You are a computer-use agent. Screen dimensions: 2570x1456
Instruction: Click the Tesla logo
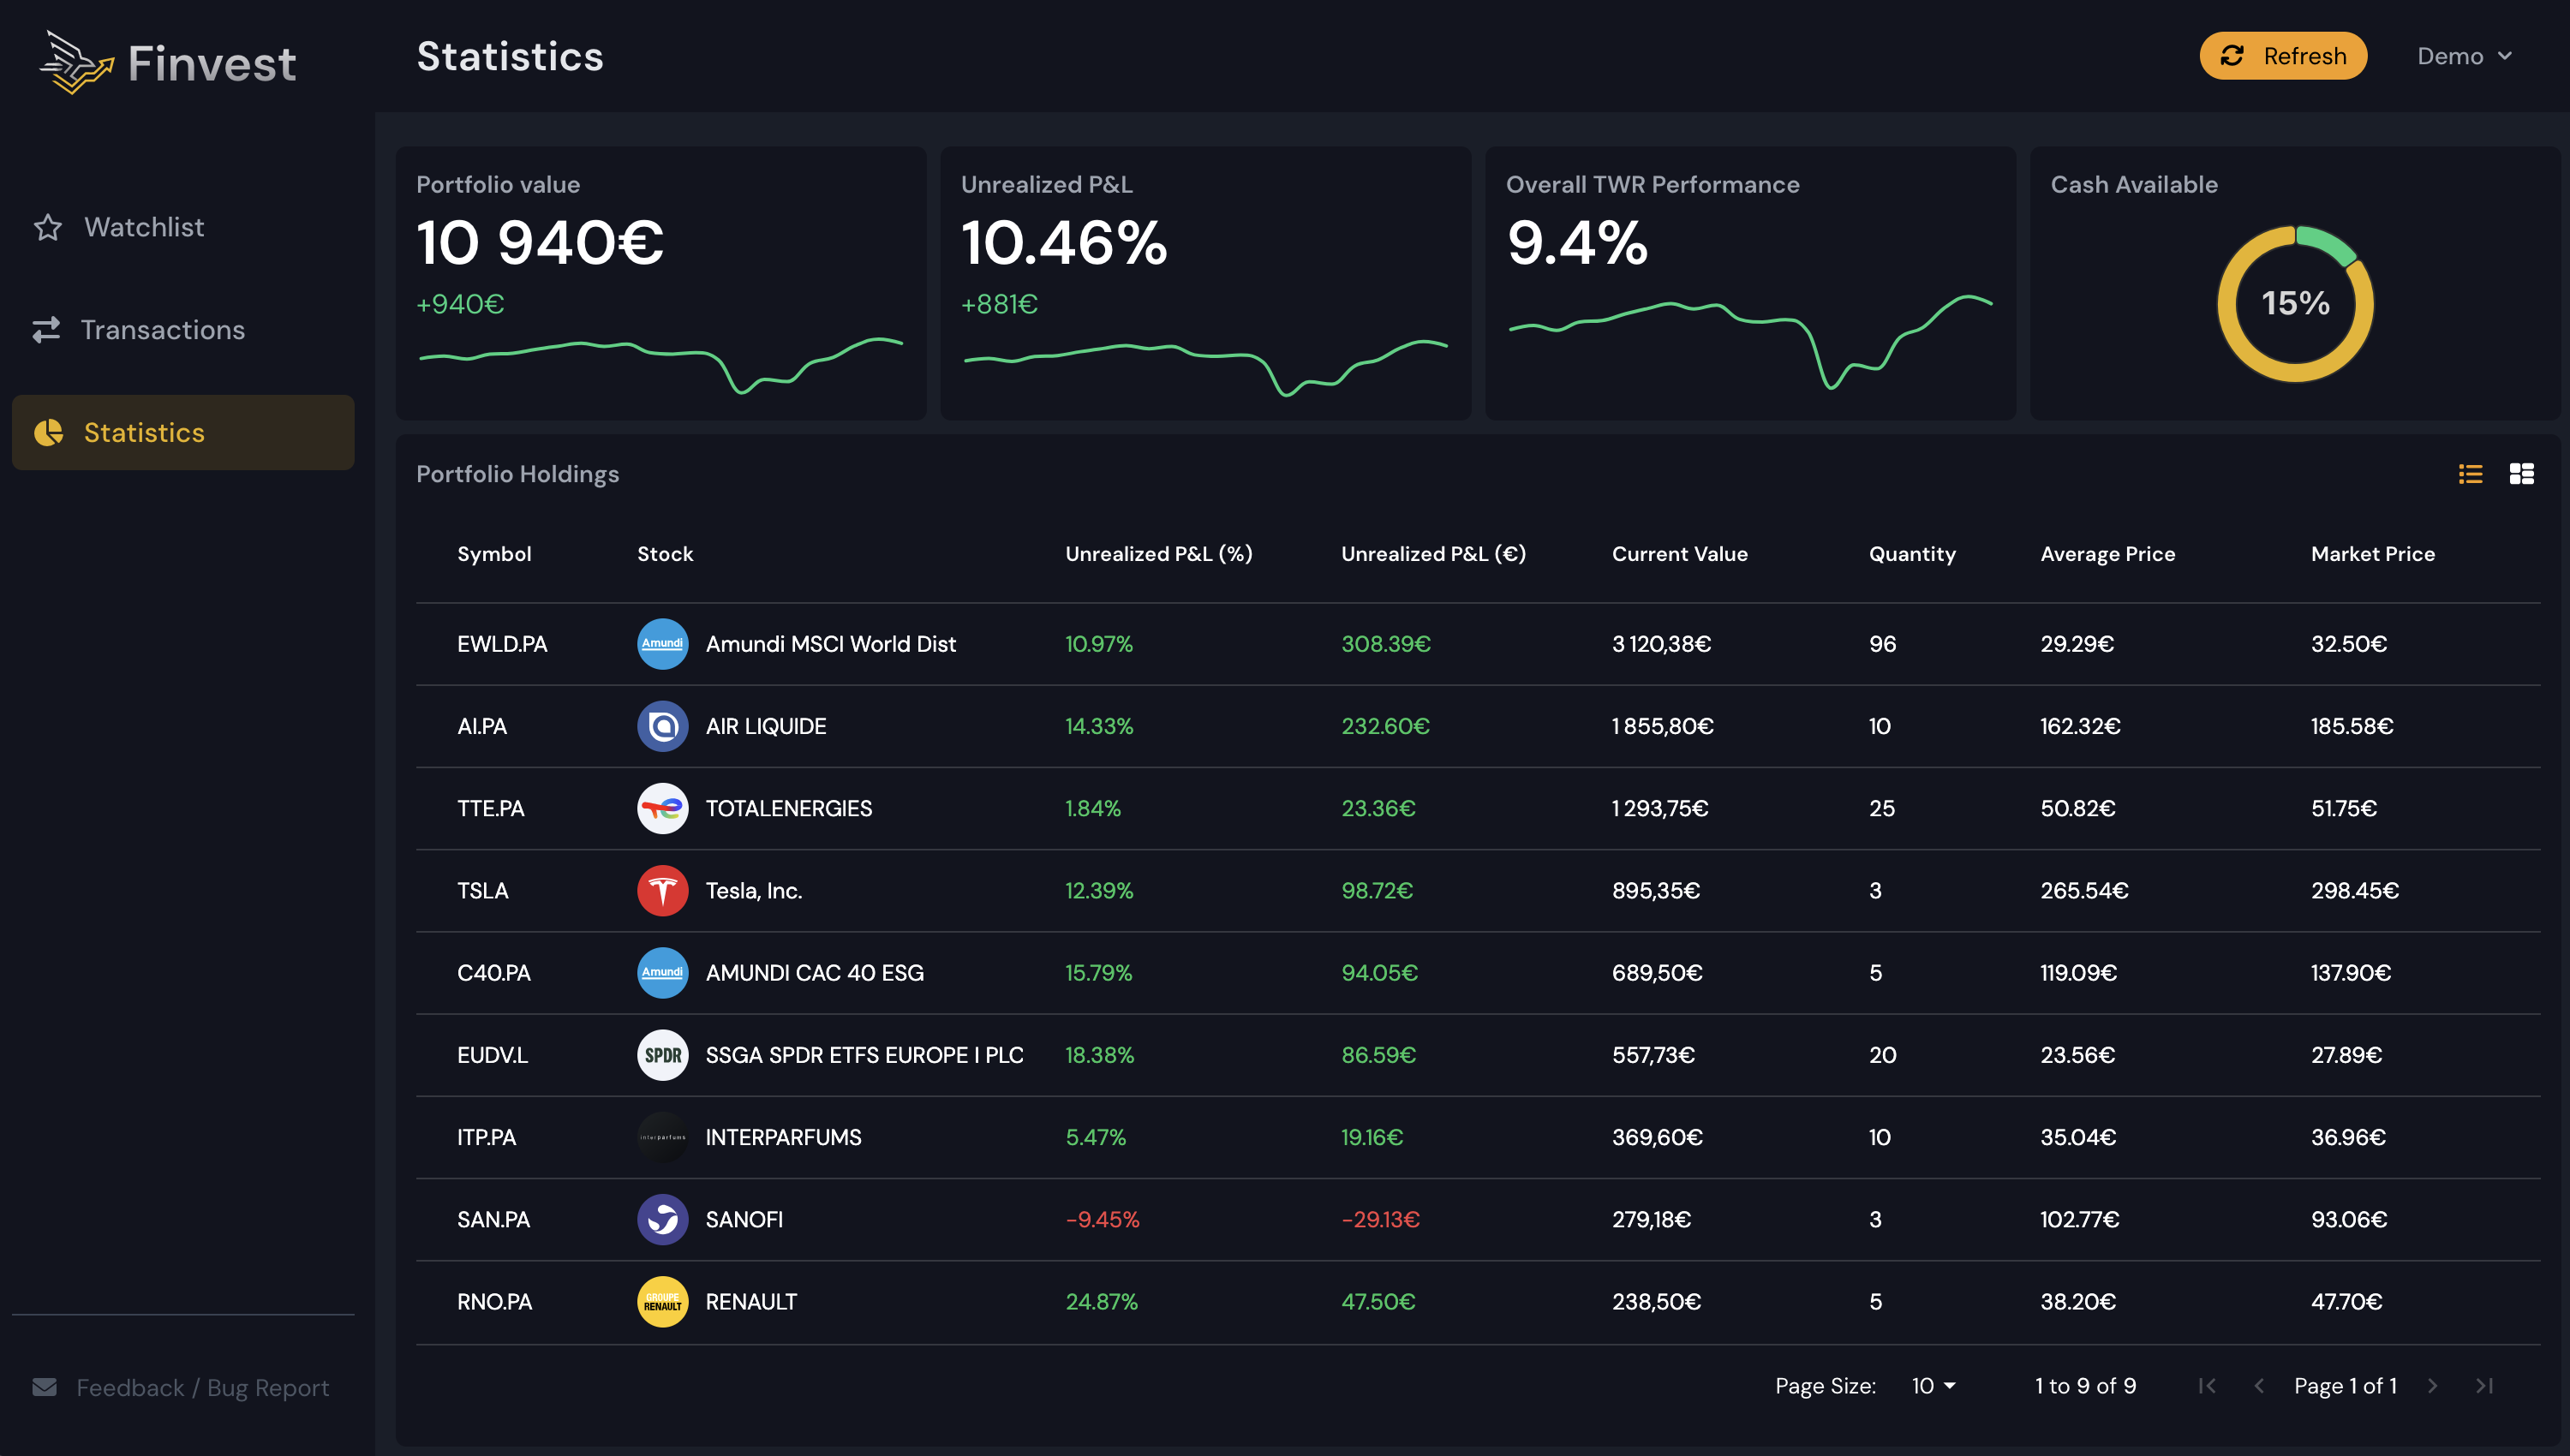[x=663, y=891]
